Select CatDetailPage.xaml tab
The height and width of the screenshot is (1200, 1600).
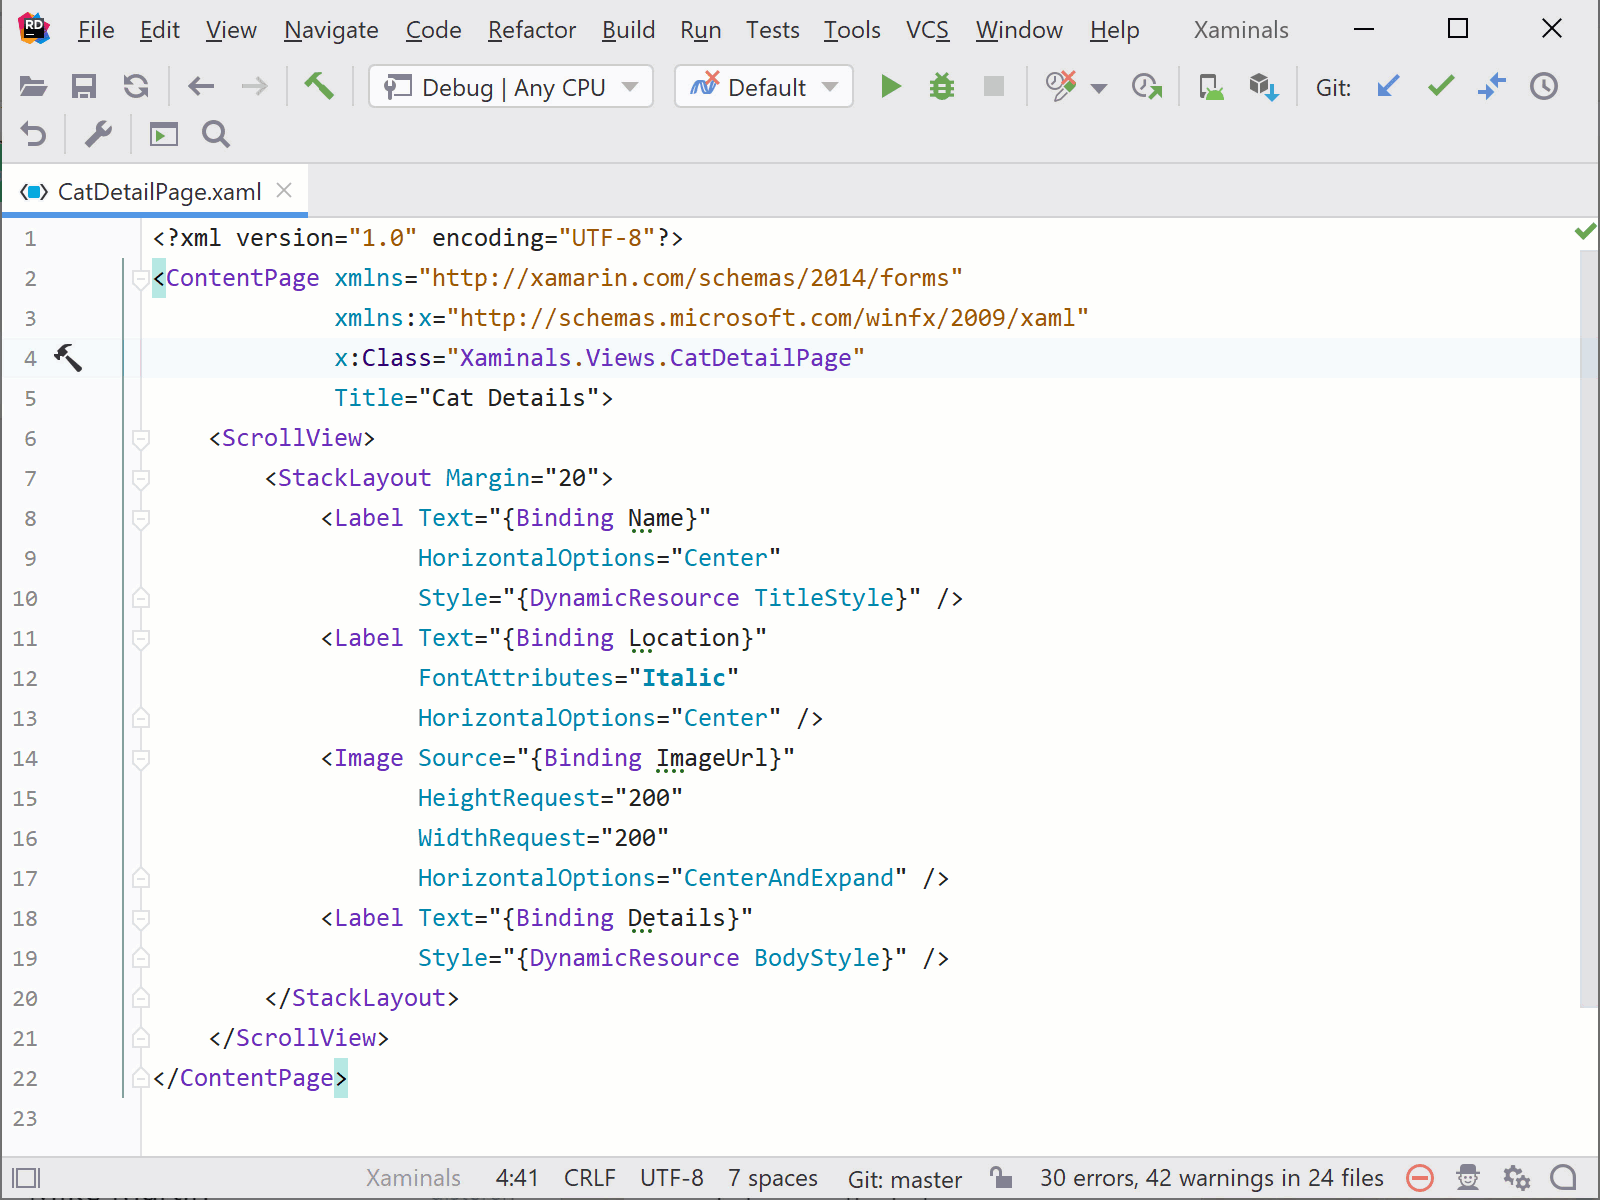pos(159,192)
